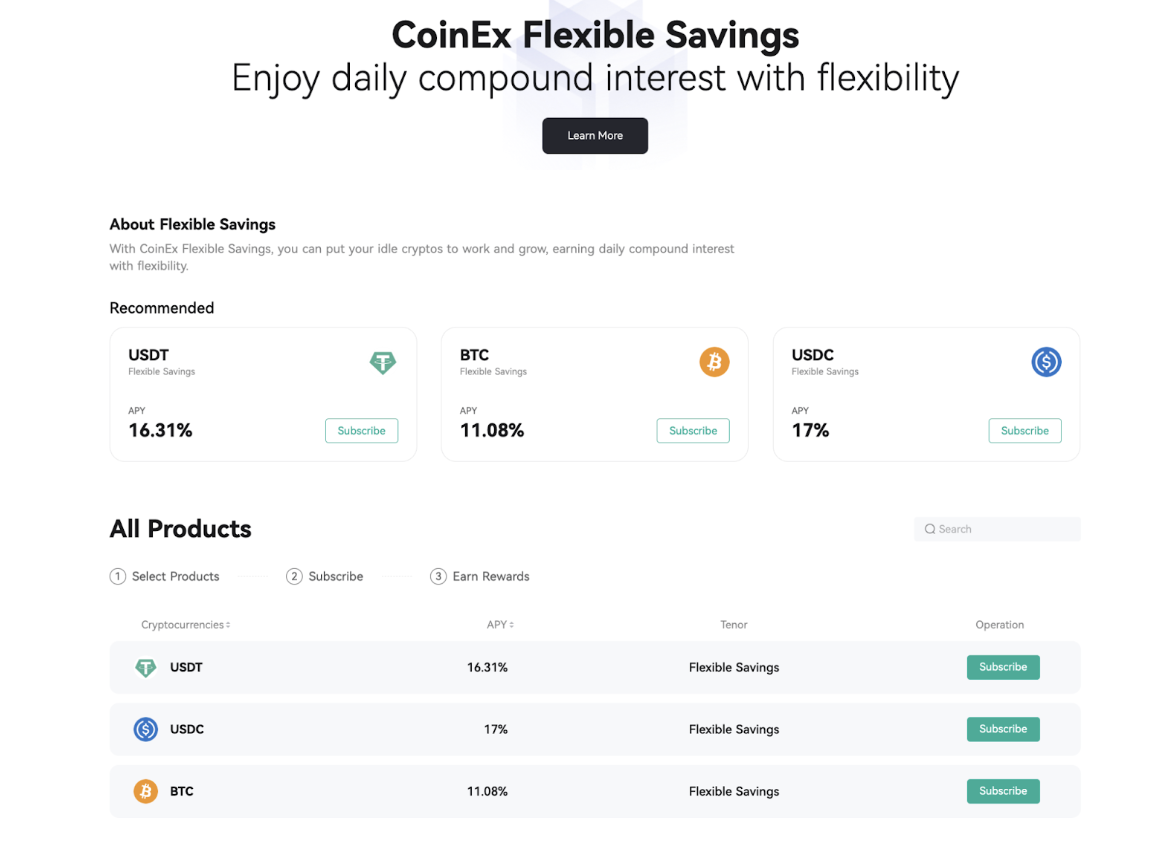The height and width of the screenshot is (848, 1172).
Task: Click step 1 Select Products
Action: click(165, 577)
